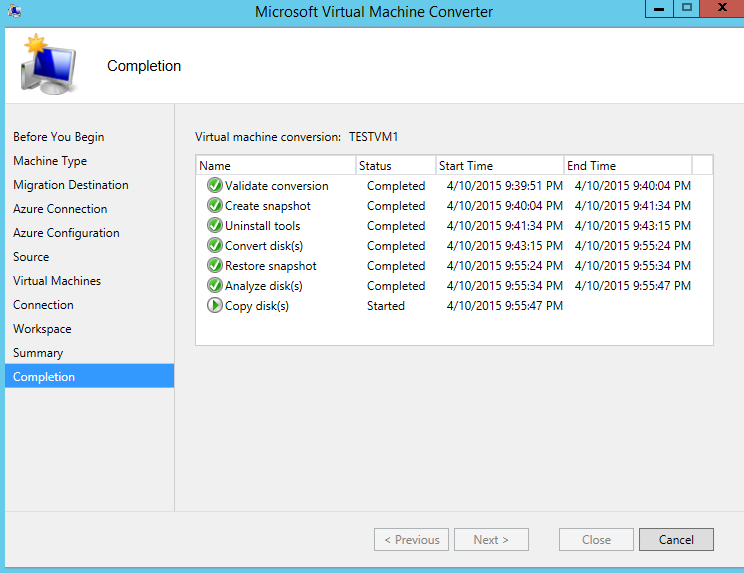Click the green check icon beside Create snapshot

click(x=214, y=205)
